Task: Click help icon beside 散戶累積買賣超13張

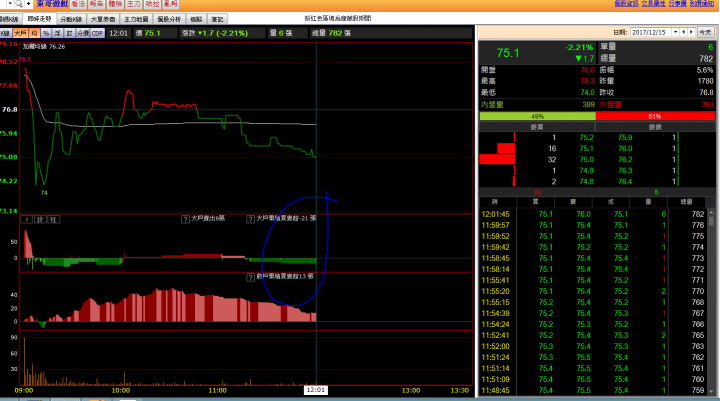Action: (x=251, y=277)
